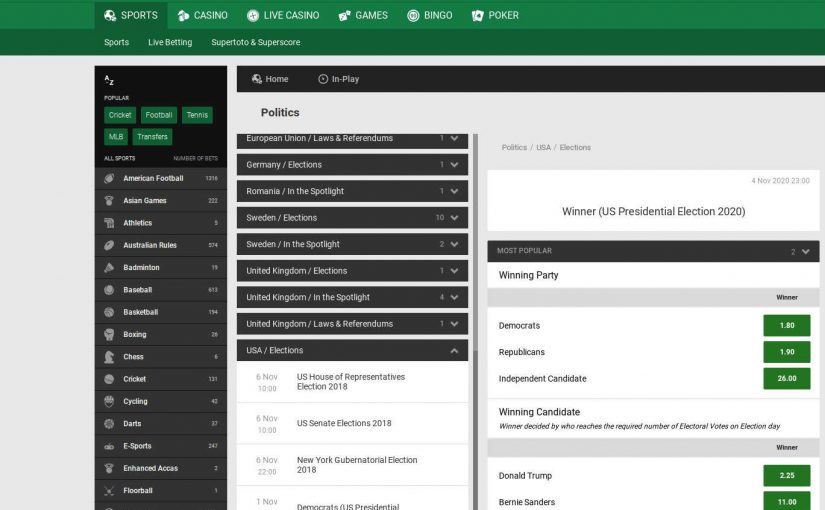Select the Basketball icon in sidebar
The height and width of the screenshot is (510, 825).
[109, 312]
